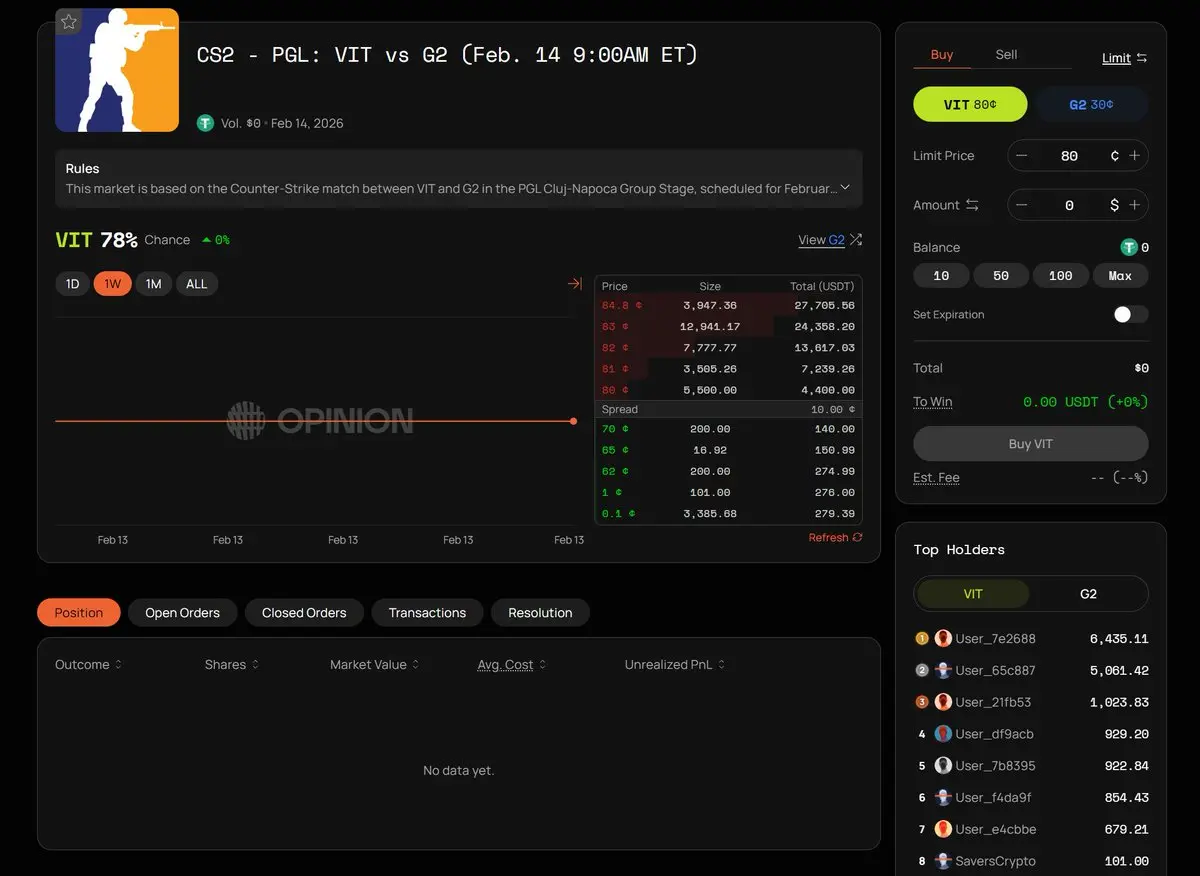Open User_e4cbbe holder avatar
Viewport: 1200px width, 876px height.
point(943,829)
